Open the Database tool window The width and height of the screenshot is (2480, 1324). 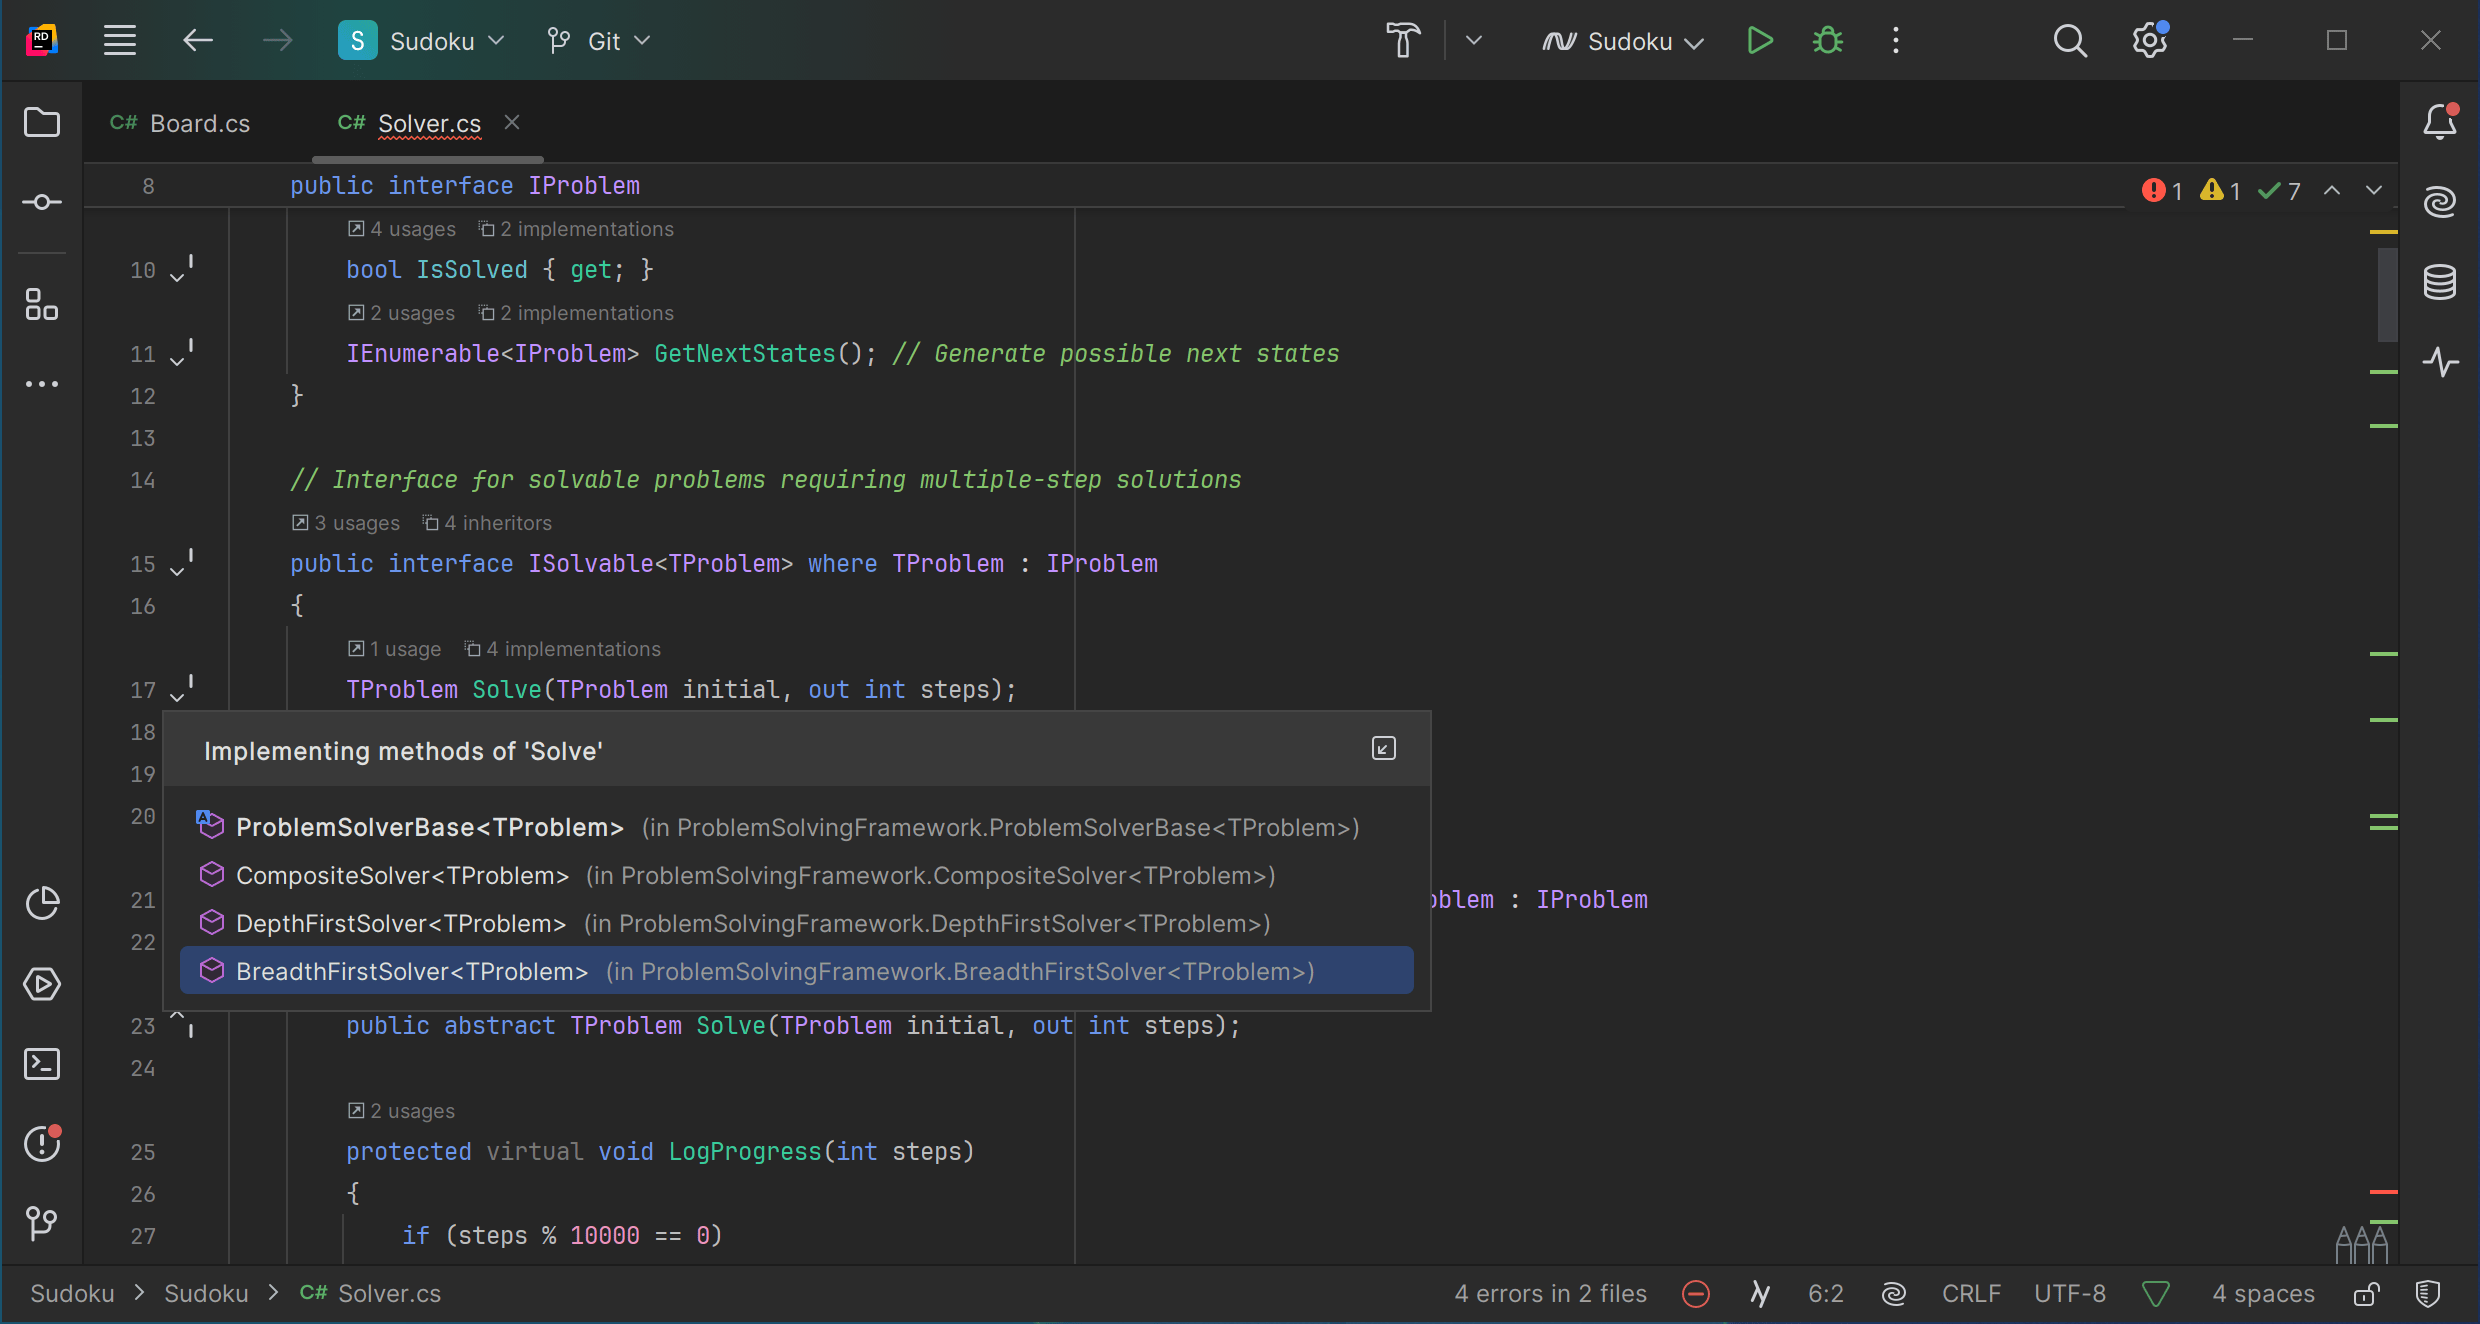click(x=2440, y=283)
